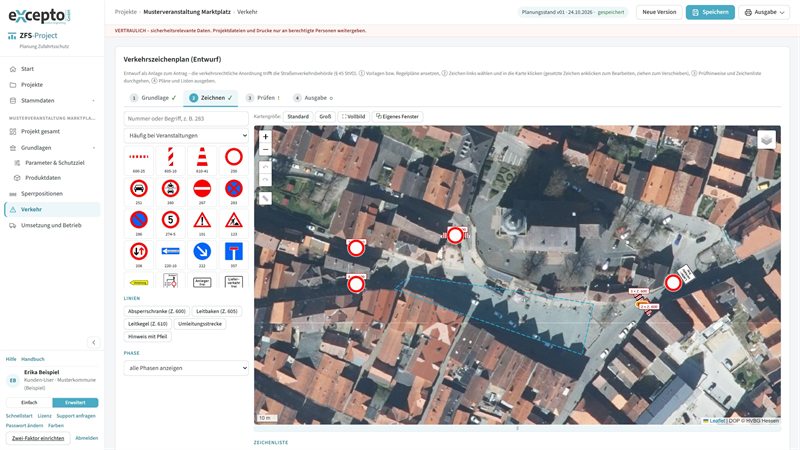800x450 pixels.
Task: Toggle Vollbild map view
Action: (354, 116)
